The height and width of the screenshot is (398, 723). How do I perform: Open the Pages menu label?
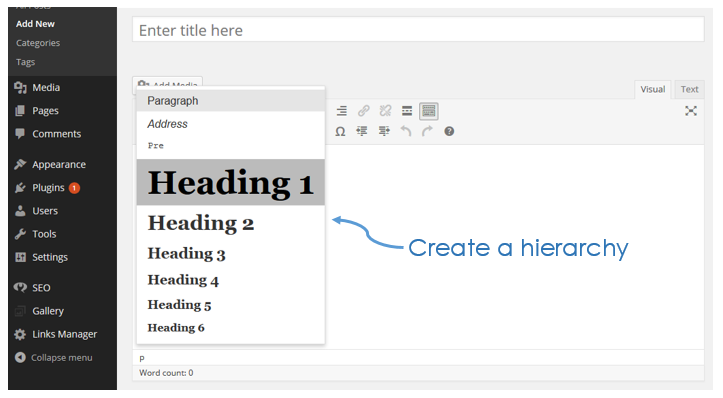(45, 111)
